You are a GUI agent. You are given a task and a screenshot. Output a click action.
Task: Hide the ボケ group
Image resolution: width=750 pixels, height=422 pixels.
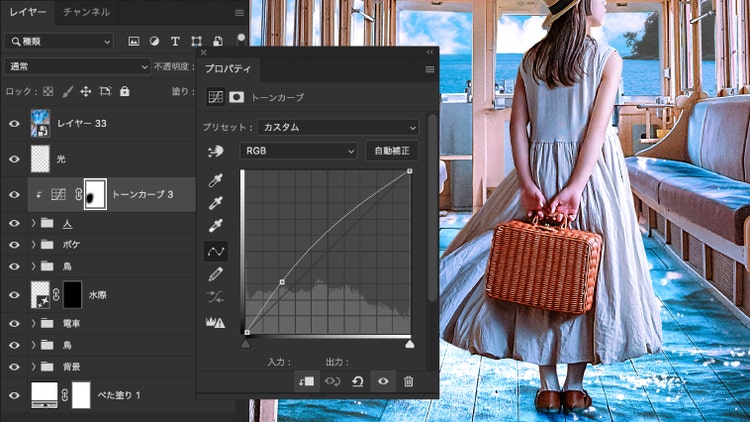coord(14,244)
